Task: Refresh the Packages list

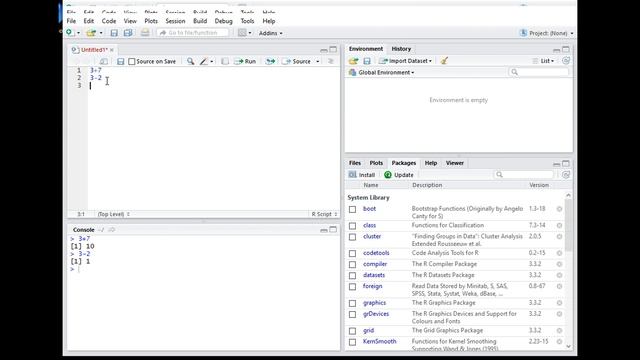Action: 566,175
